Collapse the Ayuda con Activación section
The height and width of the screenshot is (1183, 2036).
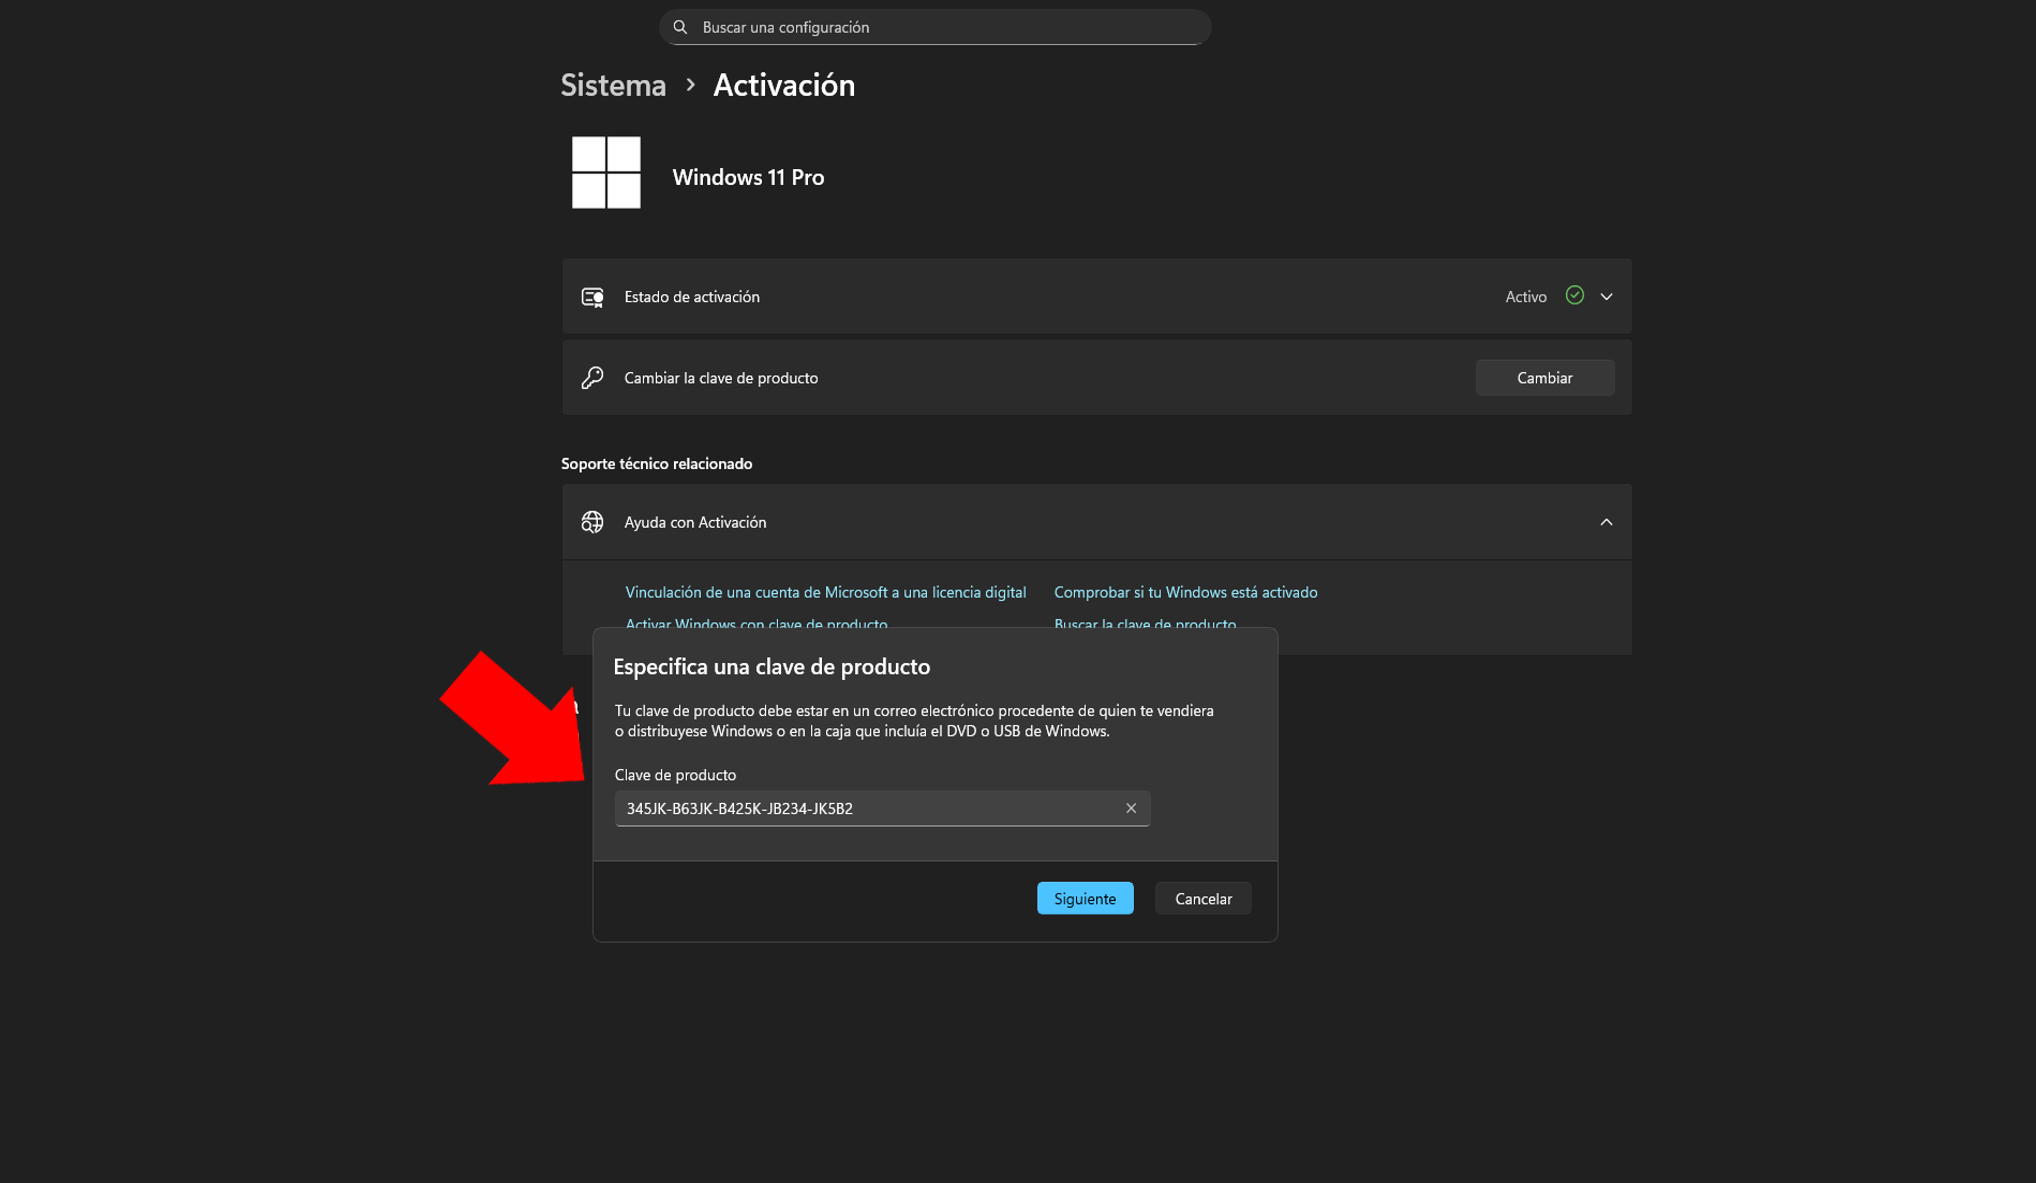pyautogui.click(x=1606, y=522)
